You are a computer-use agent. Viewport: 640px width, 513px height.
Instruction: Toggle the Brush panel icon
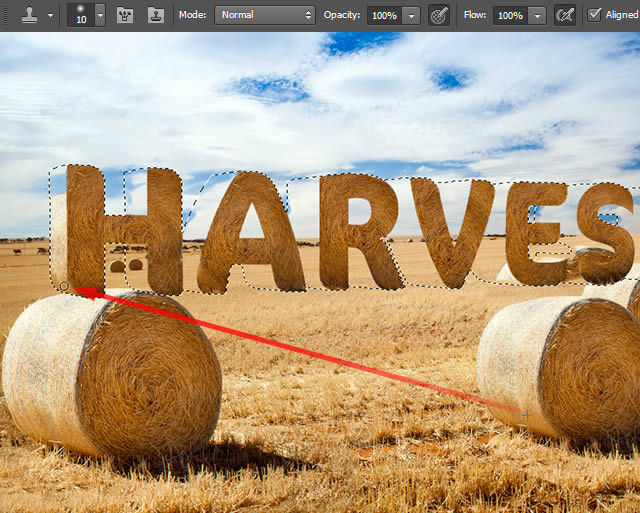click(125, 16)
